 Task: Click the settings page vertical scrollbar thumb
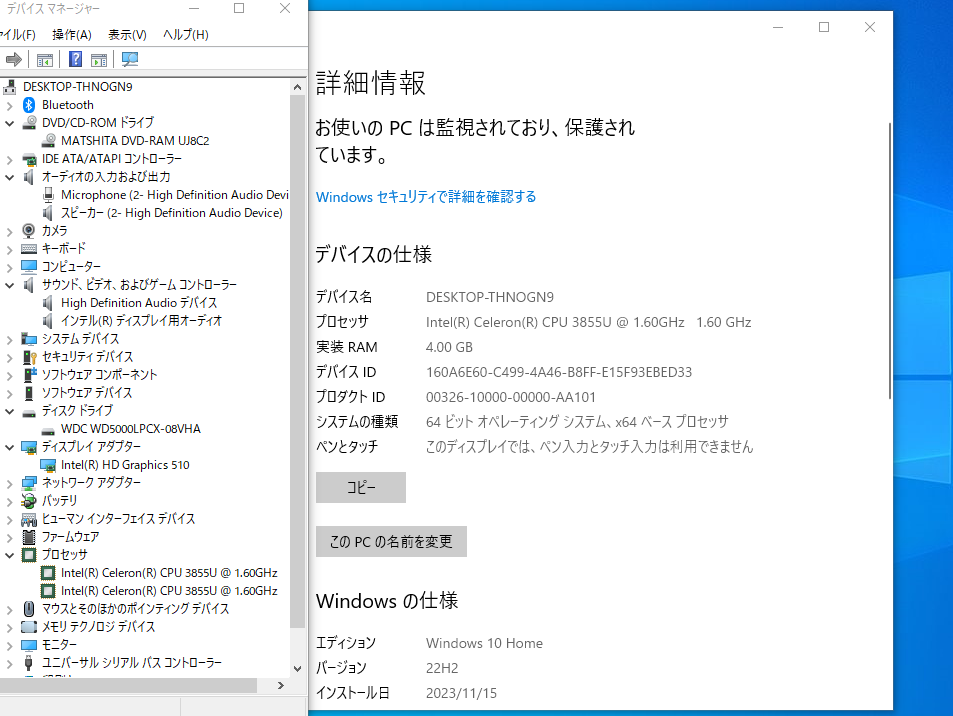pyautogui.click(x=890, y=261)
